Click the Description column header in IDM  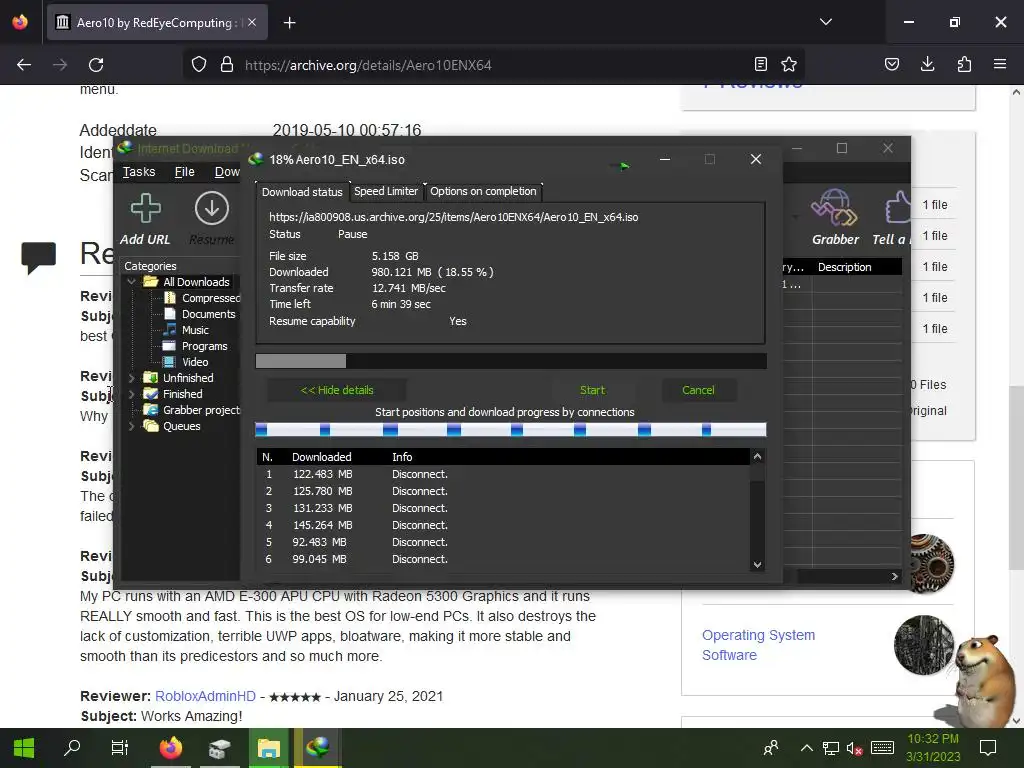pos(844,267)
